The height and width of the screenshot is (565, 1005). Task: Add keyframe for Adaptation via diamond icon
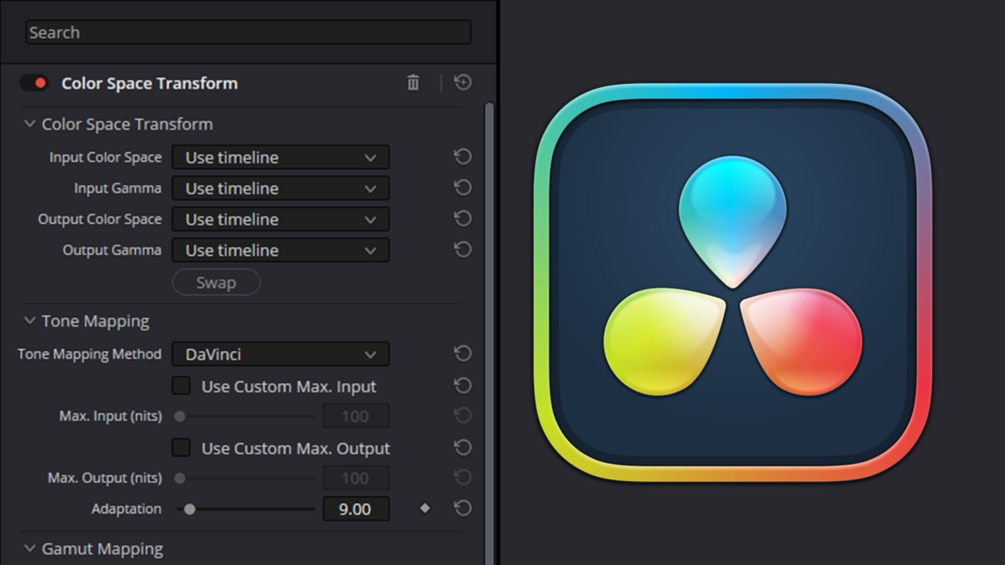pos(425,508)
